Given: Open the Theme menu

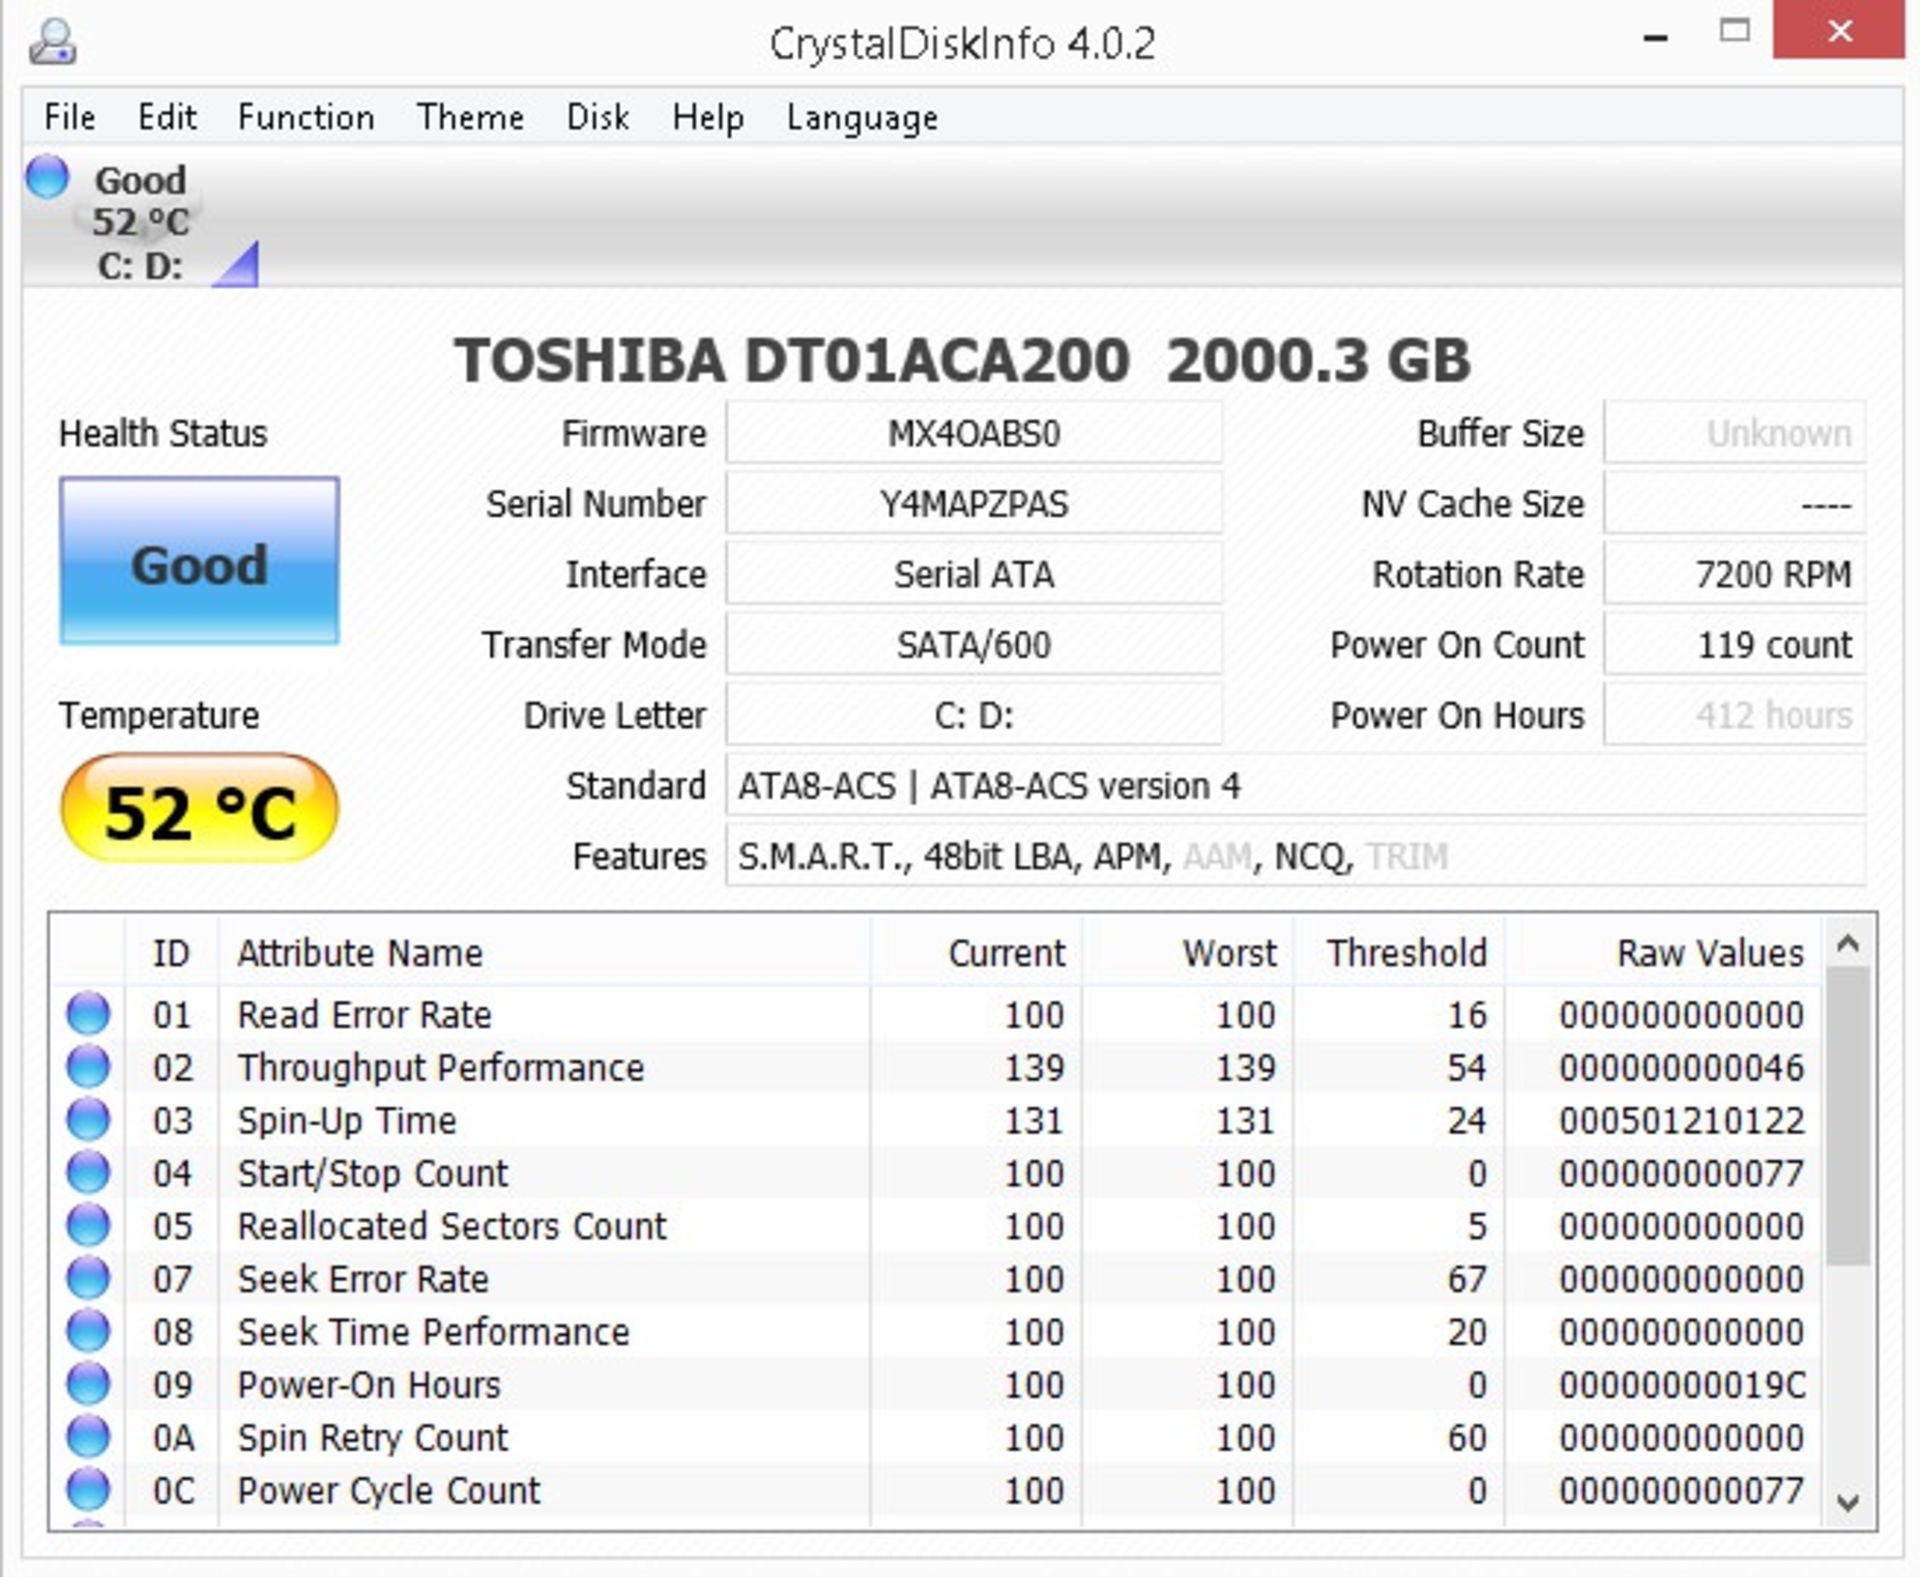Looking at the screenshot, I should pyautogui.click(x=470, y=117).
